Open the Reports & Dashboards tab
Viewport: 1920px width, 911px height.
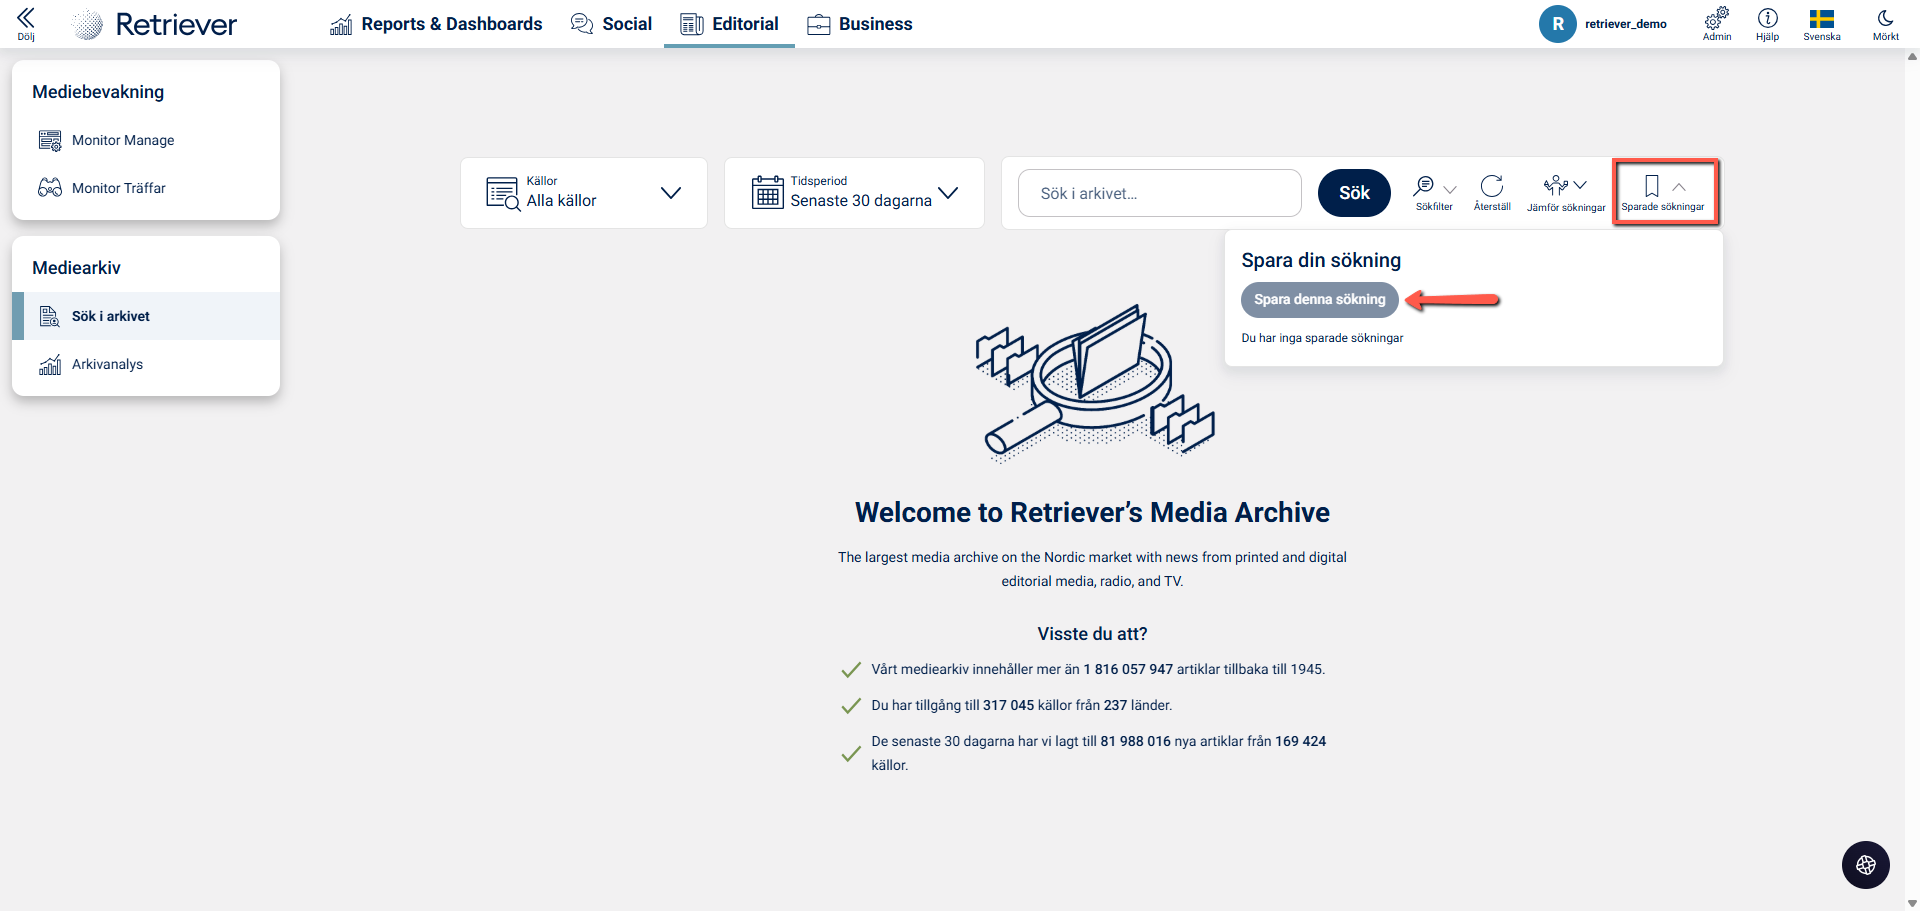pyautogui.click(x=436, y=24)
